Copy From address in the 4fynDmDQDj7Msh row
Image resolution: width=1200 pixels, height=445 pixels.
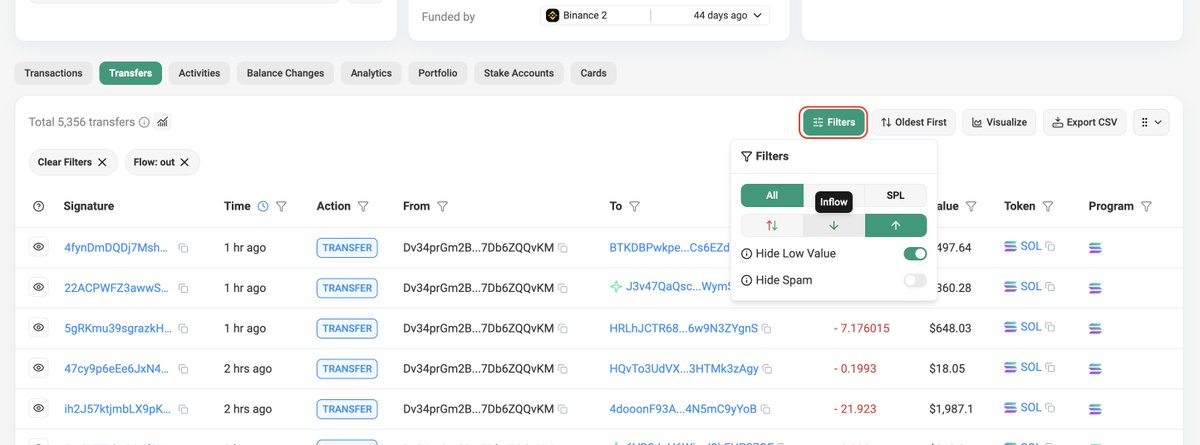pos(563,247)
